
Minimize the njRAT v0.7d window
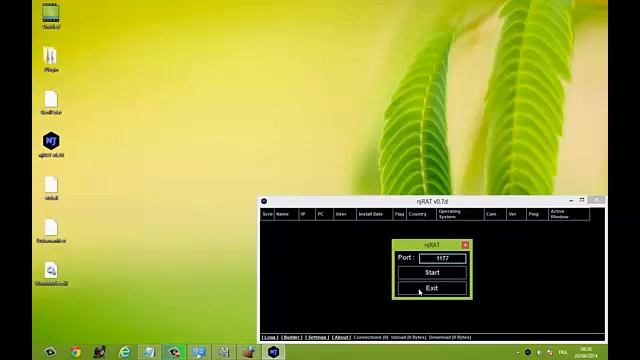point(571,200)
